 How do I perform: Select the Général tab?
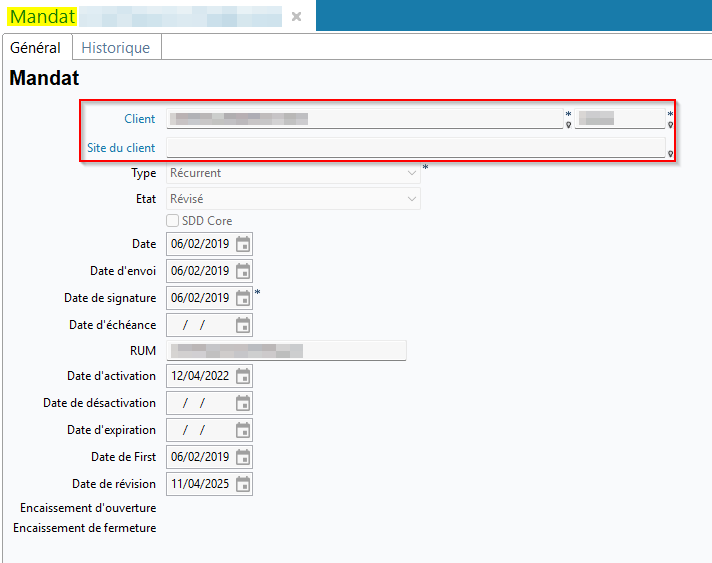pos(35,48)
